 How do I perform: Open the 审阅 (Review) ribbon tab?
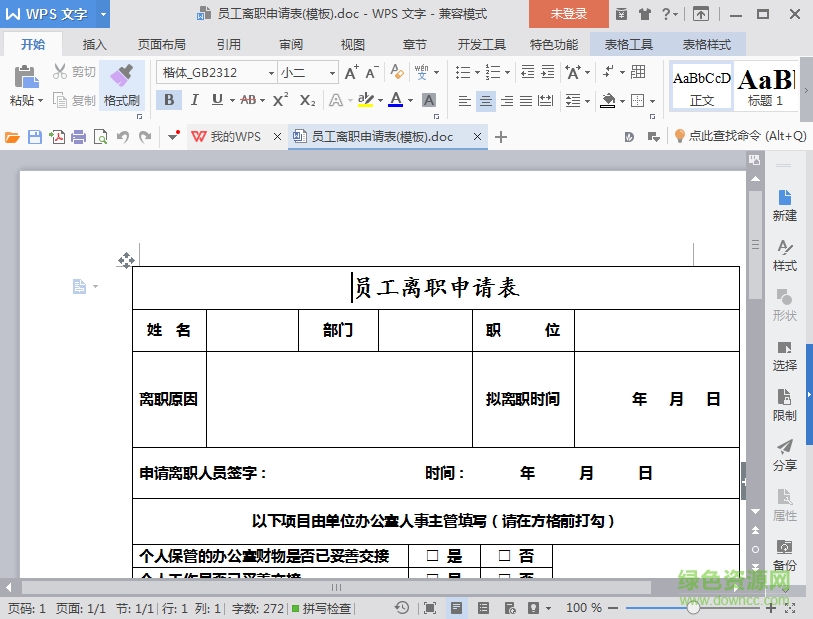[x=290, y=44]
